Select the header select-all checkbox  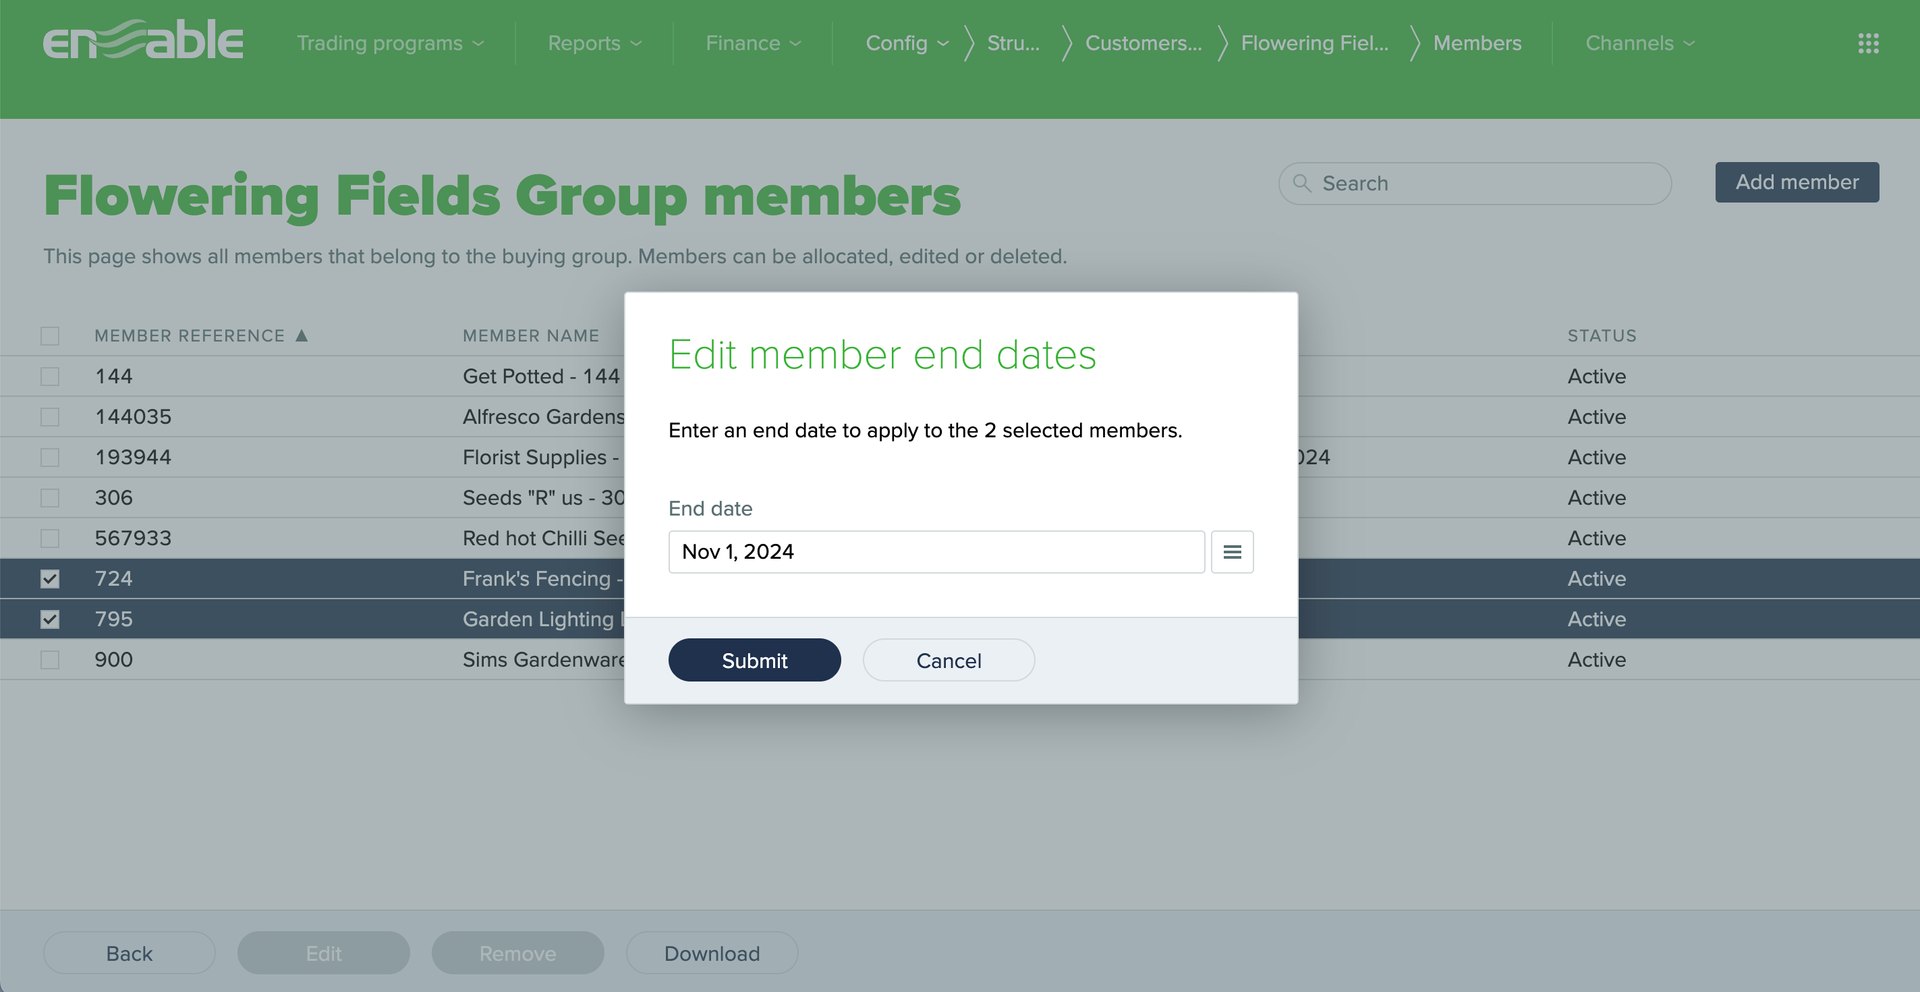[50, 336]
